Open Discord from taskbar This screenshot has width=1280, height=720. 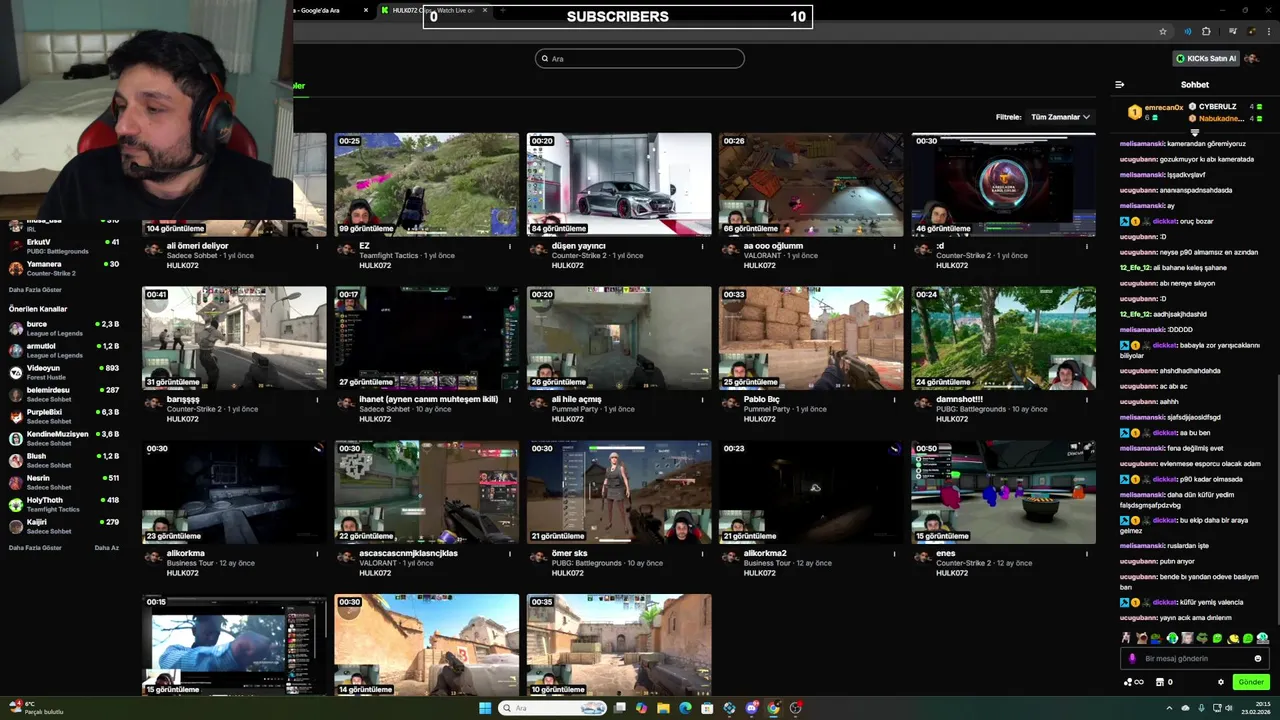click(x=751, y=708)
